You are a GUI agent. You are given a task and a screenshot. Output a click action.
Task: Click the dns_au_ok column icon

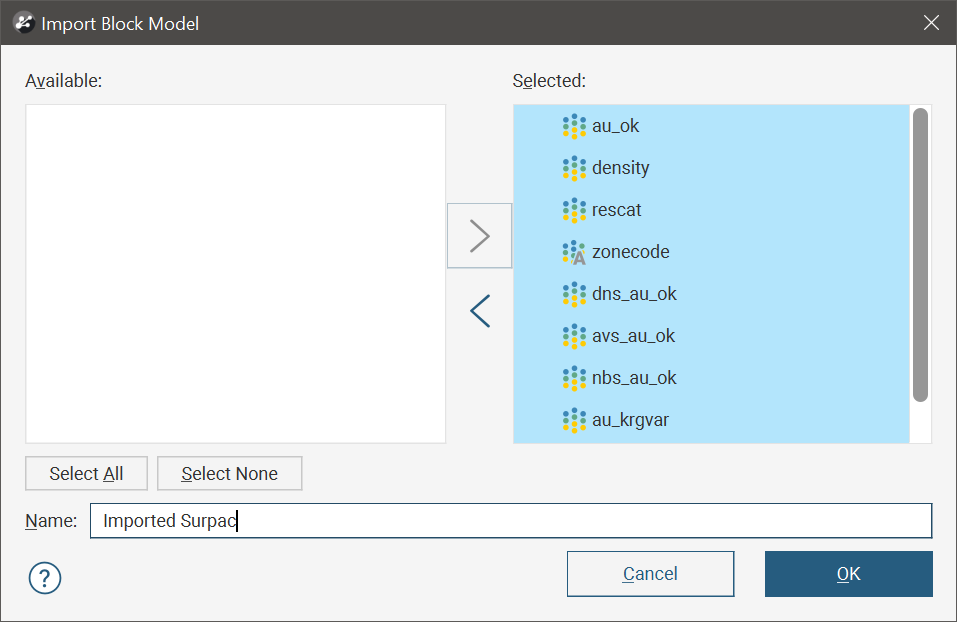(574, 294)
